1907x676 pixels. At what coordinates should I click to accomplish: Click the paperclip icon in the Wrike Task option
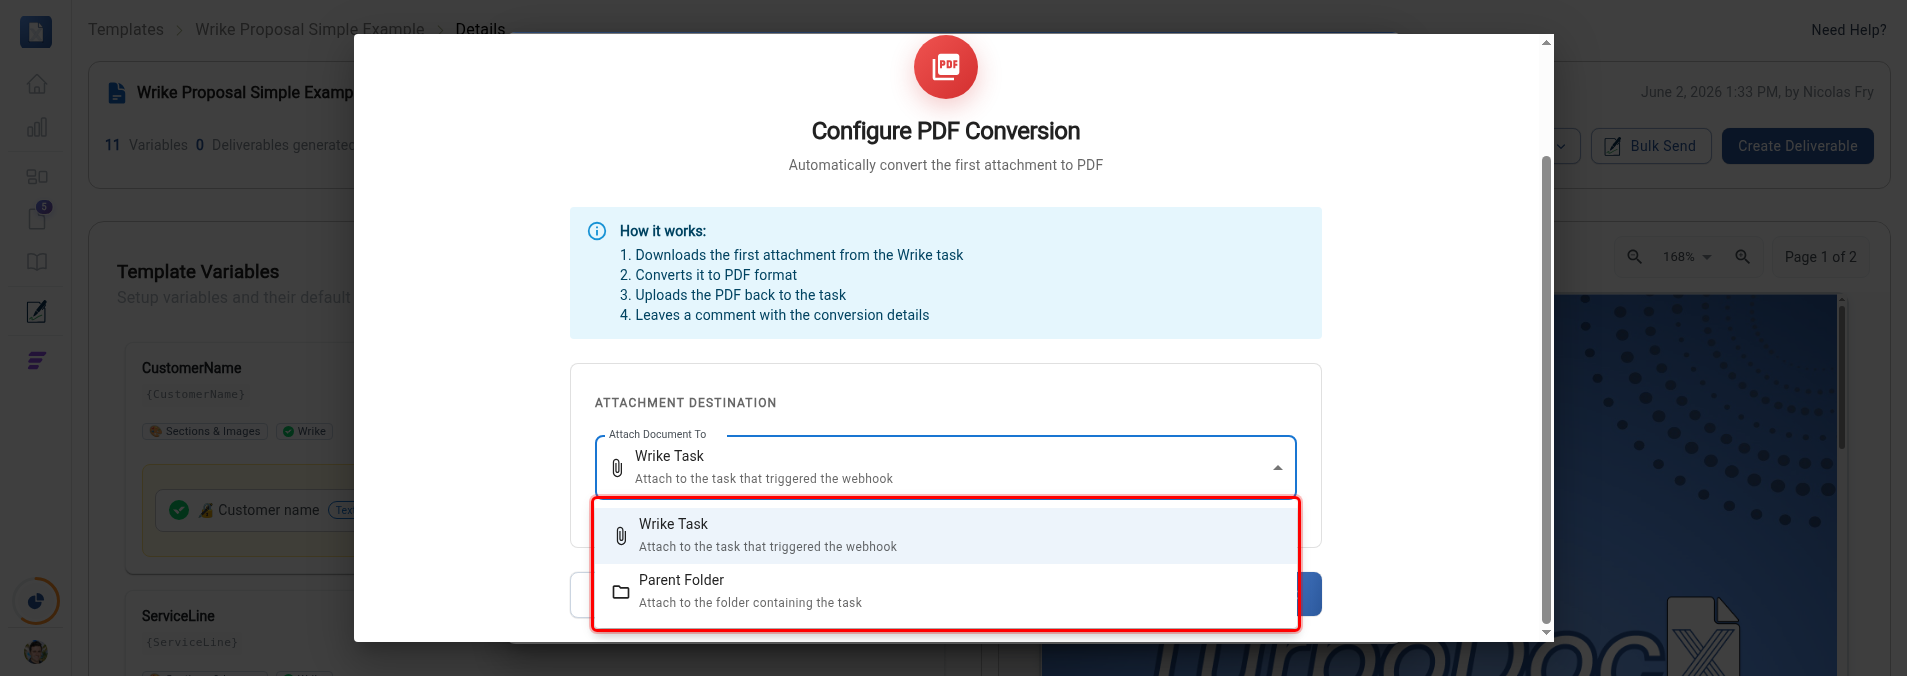(x=621, y=536)
